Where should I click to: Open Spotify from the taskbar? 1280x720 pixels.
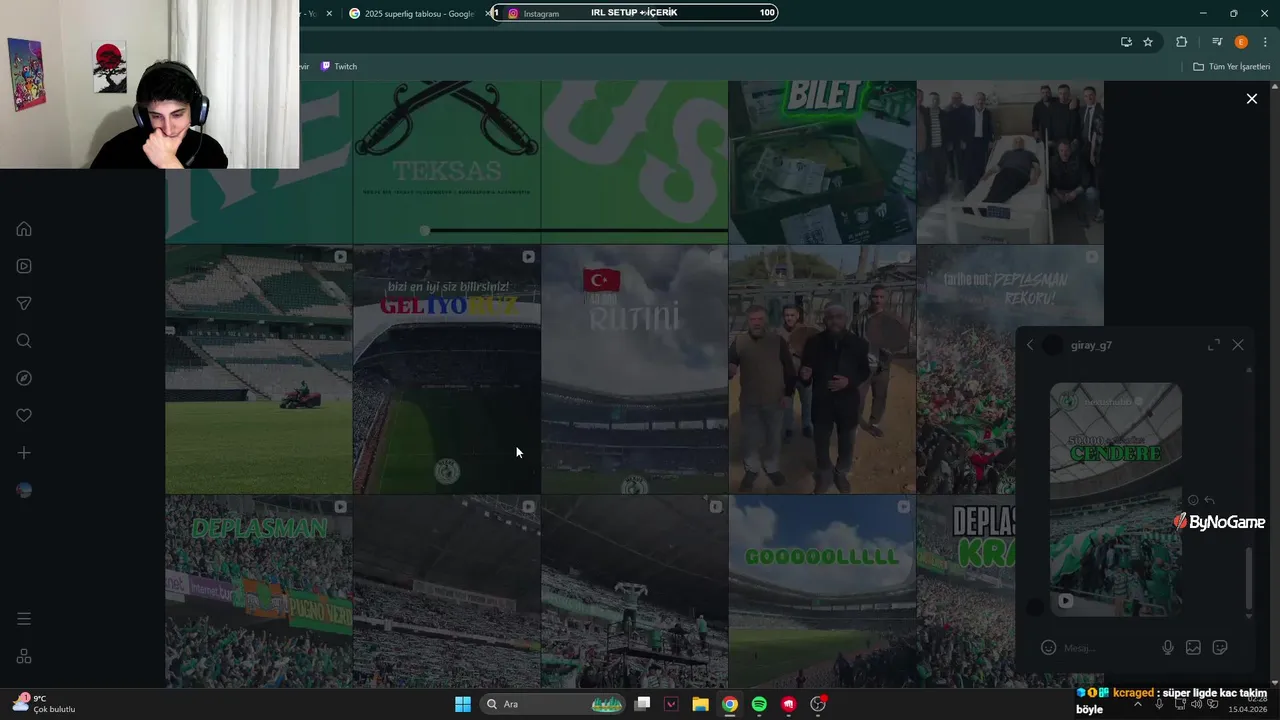(x=759, y=704)
